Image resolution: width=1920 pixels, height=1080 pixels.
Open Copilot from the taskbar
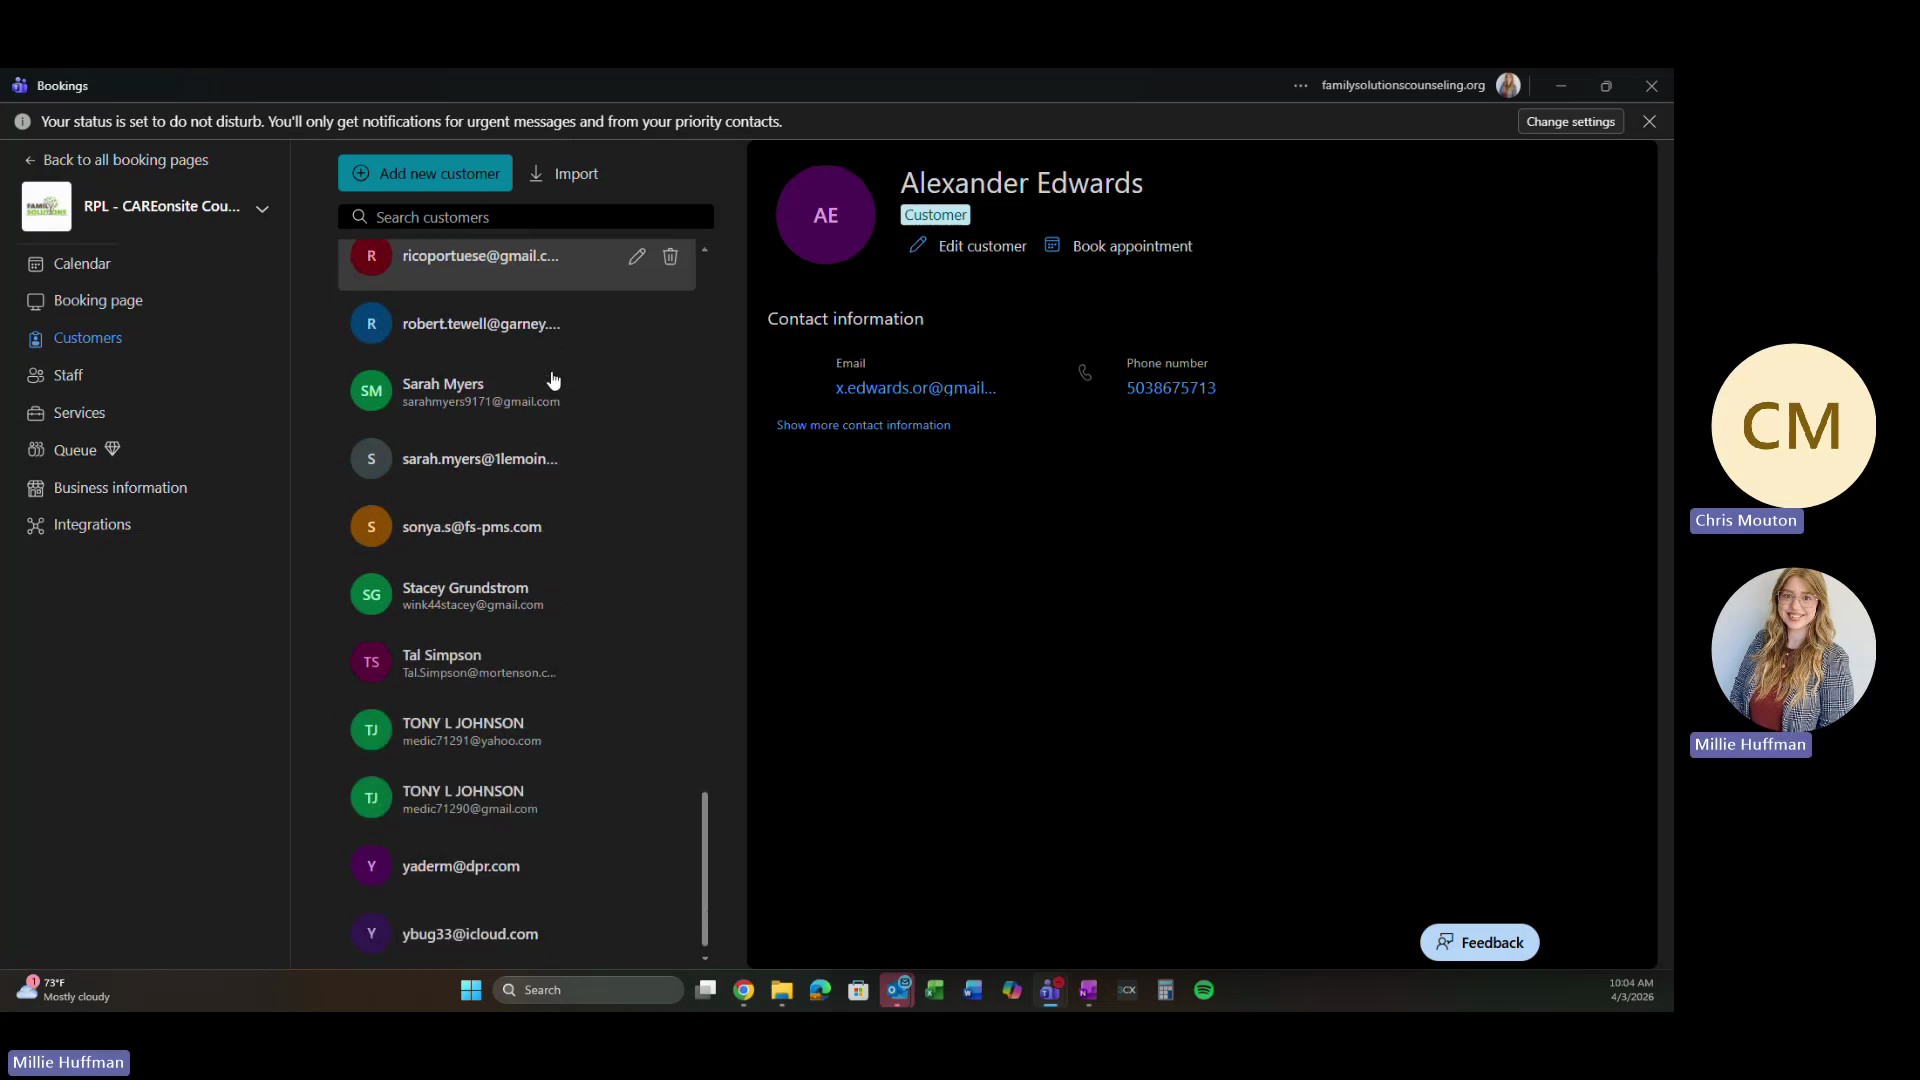[x=1012, y=990]
